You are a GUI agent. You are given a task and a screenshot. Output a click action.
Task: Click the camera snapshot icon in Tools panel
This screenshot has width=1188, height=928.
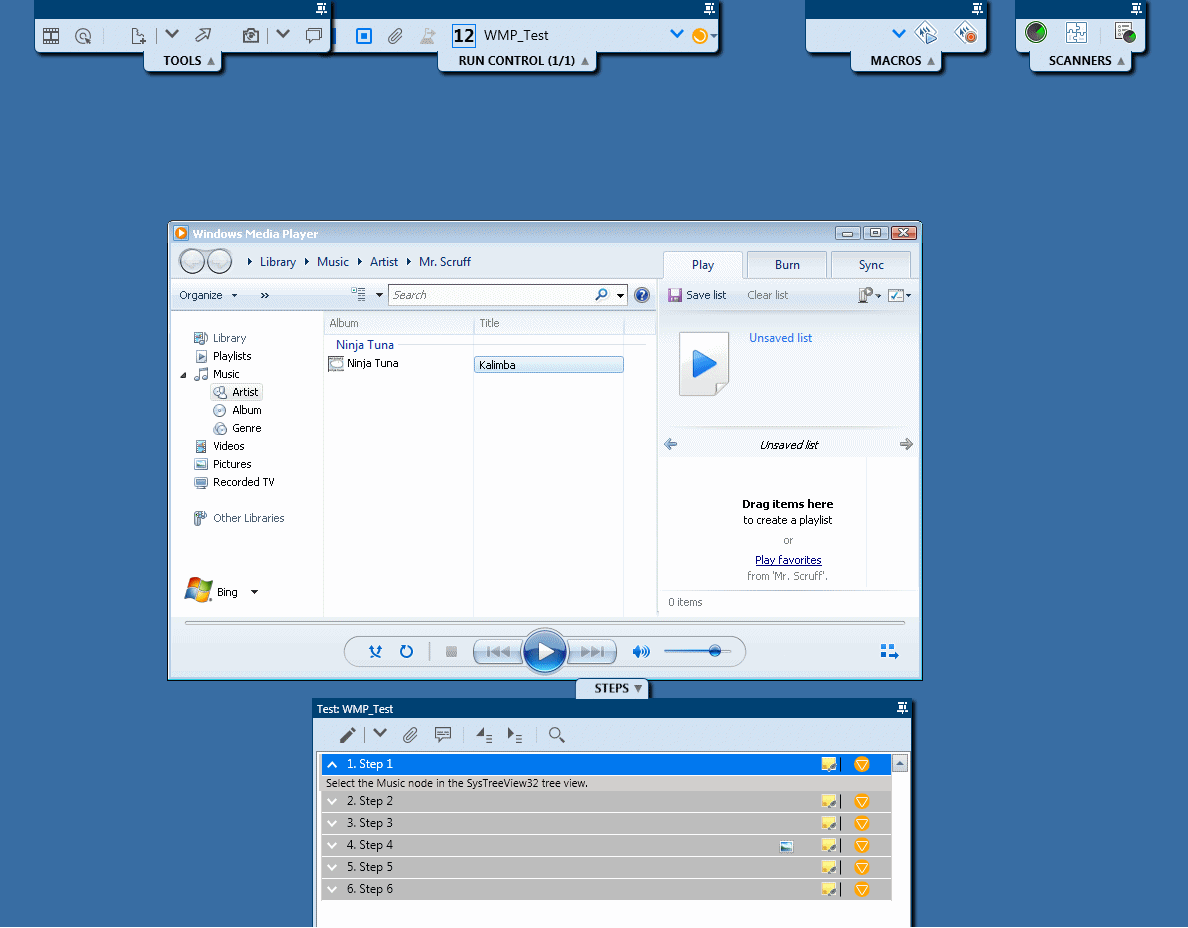pos(251,36)
